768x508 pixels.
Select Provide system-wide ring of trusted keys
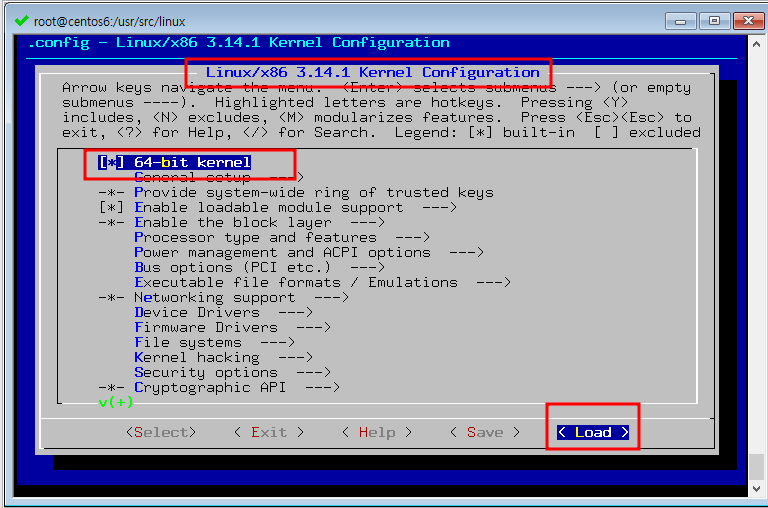point(314,193)
